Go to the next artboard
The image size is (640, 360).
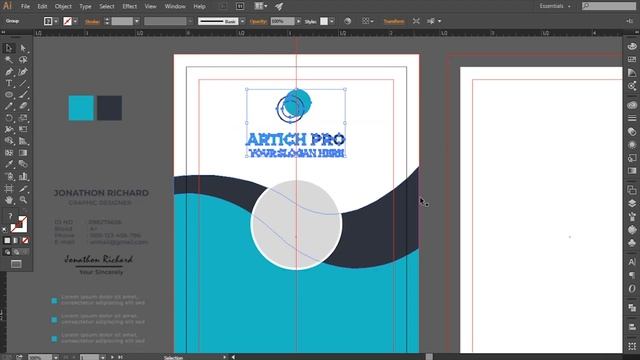(112, 357)
